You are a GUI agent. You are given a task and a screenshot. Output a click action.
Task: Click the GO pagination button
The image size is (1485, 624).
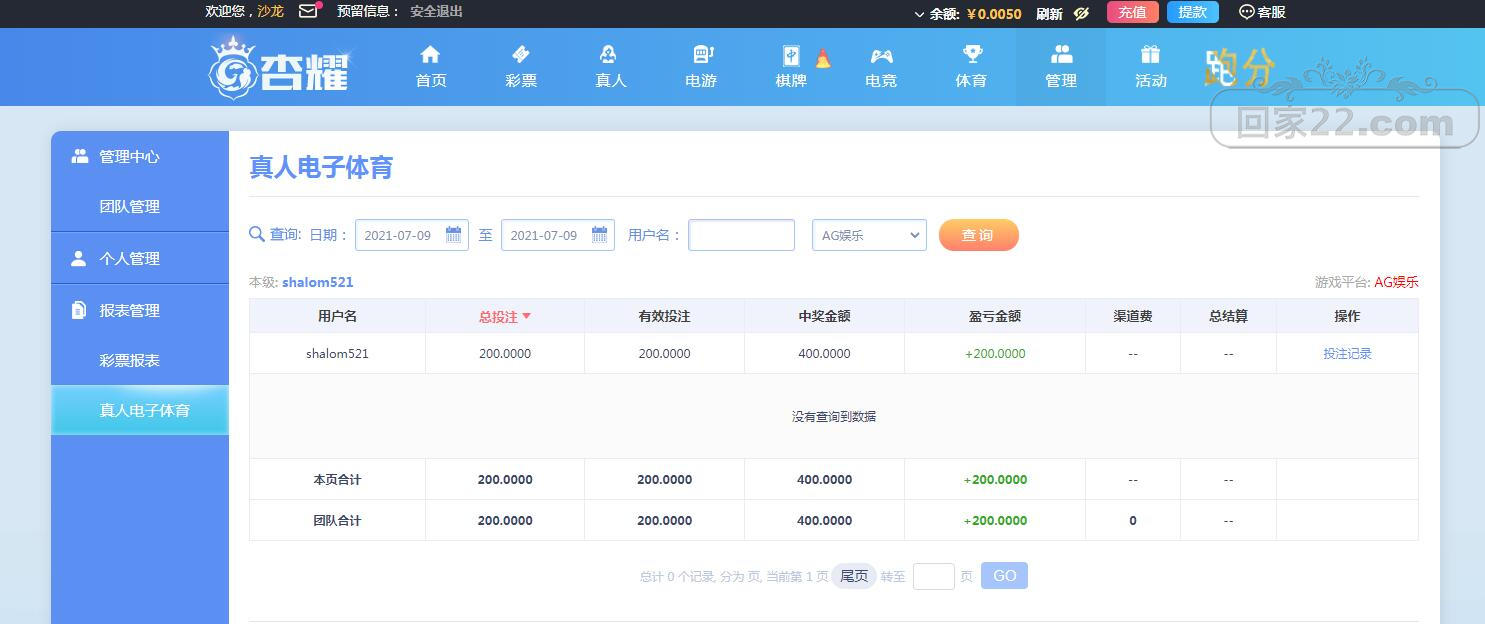pos(1004,576)
